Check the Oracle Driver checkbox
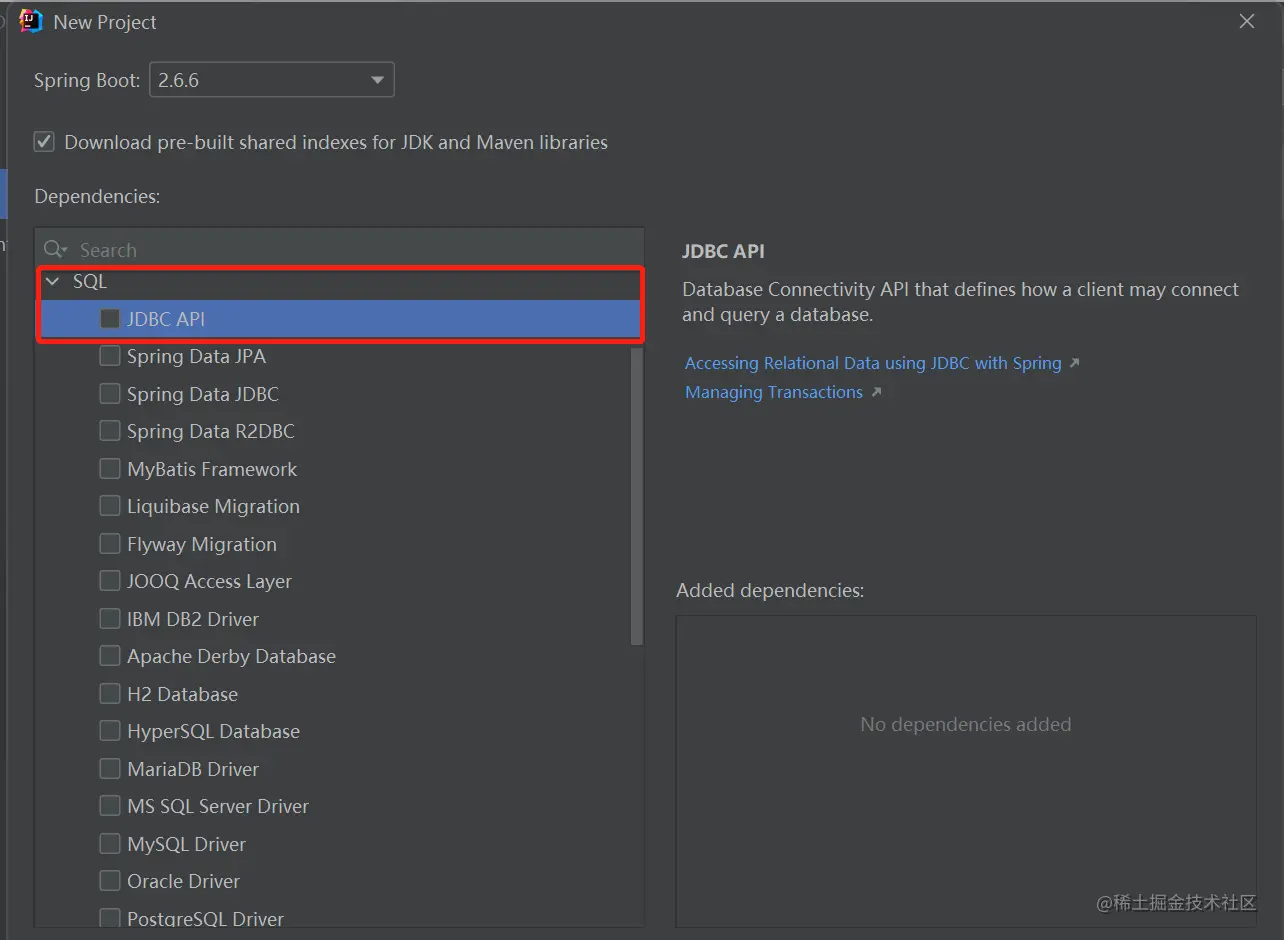 tap(110, 881)
